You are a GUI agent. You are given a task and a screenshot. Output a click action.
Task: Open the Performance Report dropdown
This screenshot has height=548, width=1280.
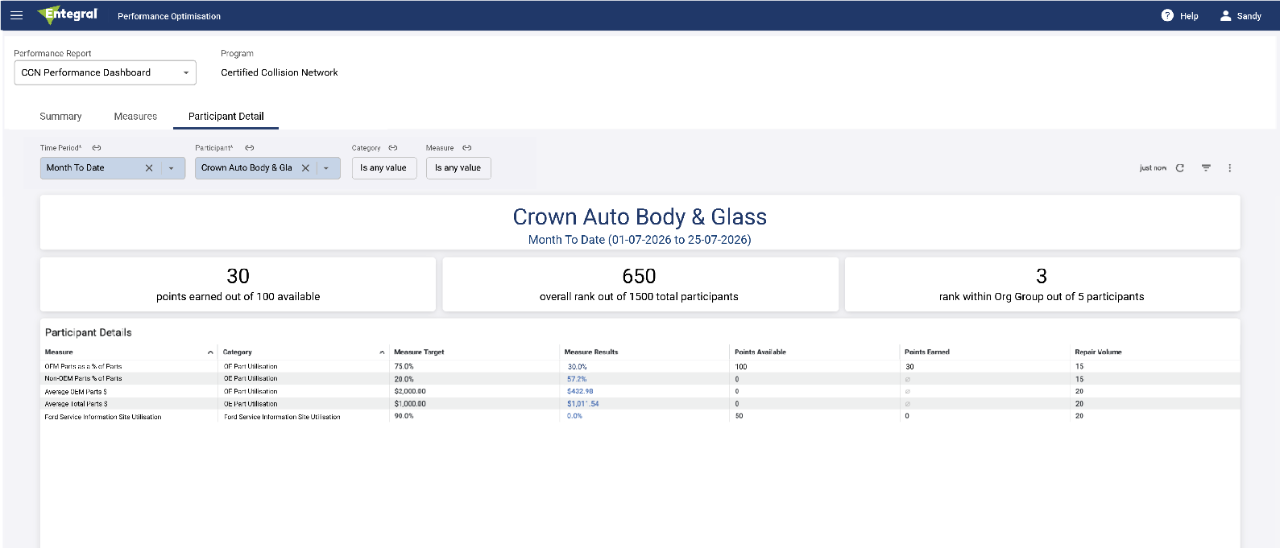105,72
